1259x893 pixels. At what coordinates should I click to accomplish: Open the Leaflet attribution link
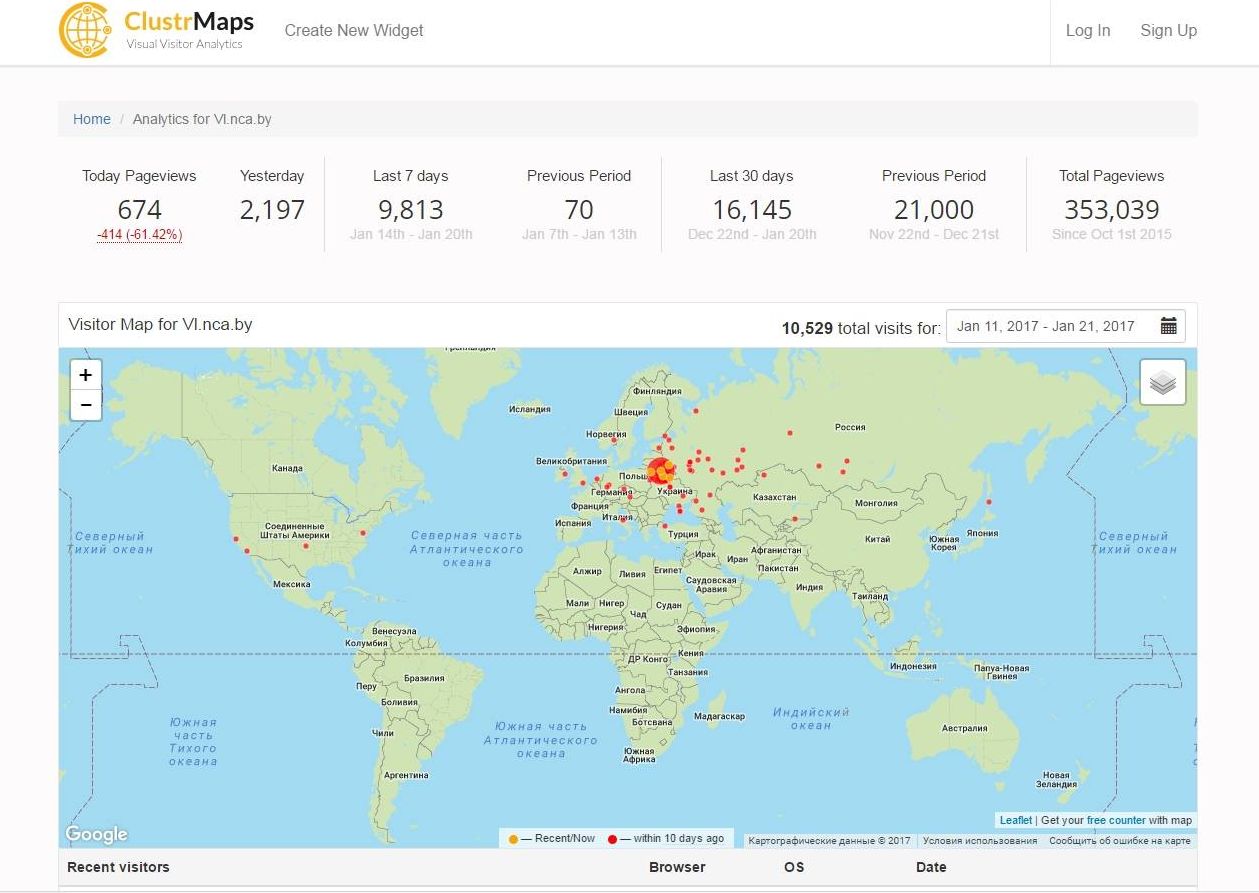click(x=1015, y=820)
